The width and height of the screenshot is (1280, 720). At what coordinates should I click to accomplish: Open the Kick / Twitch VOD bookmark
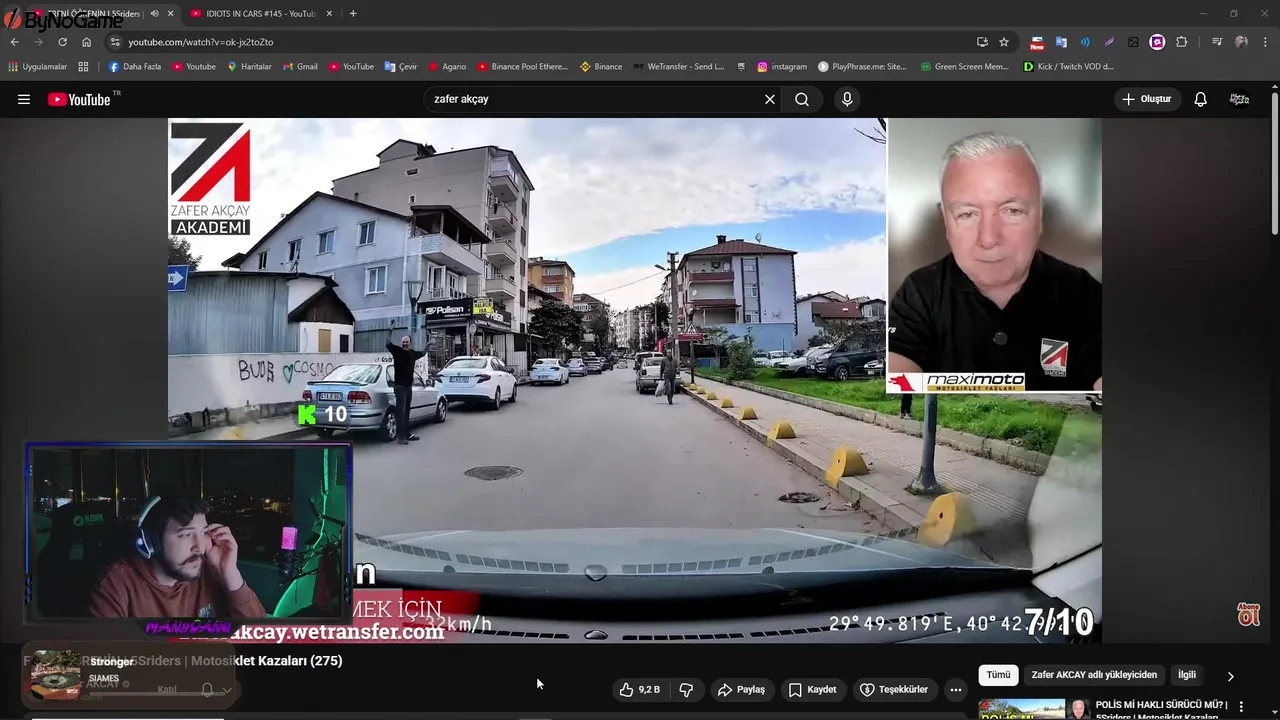1068,67
